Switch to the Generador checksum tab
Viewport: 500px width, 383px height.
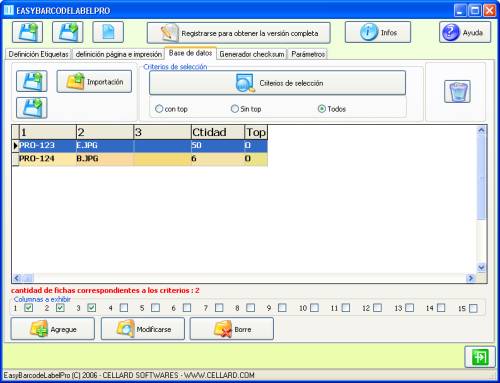(252, 54)
